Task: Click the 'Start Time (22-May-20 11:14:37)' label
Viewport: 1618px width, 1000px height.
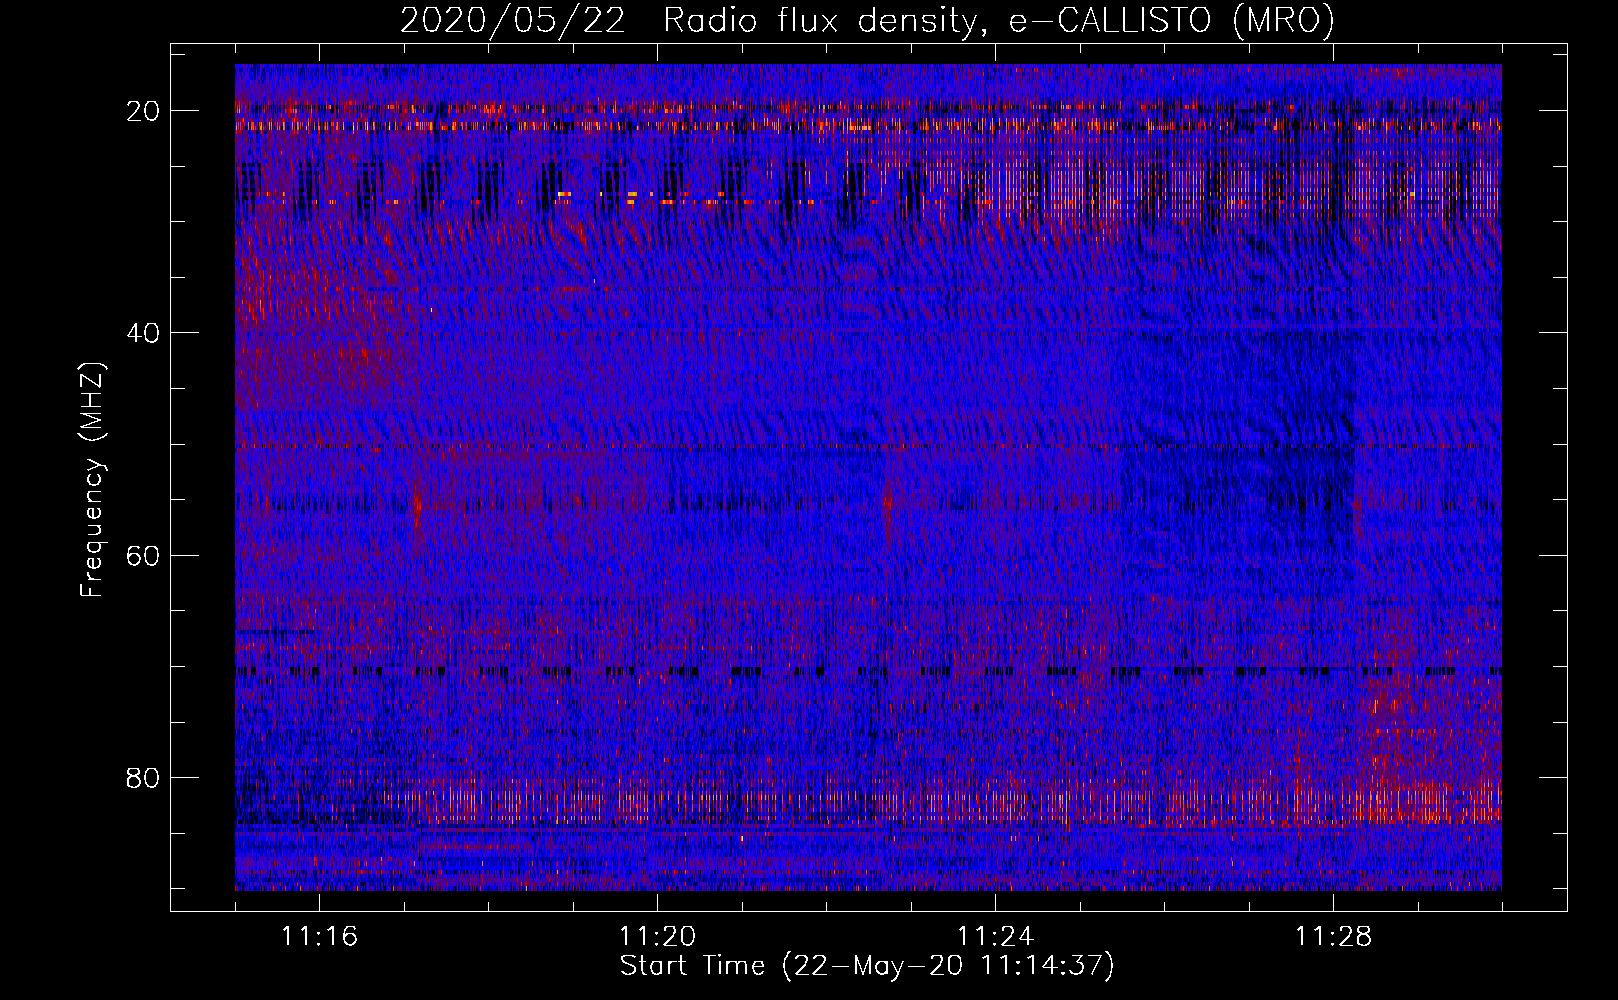Action: click(x=867, y=966)
